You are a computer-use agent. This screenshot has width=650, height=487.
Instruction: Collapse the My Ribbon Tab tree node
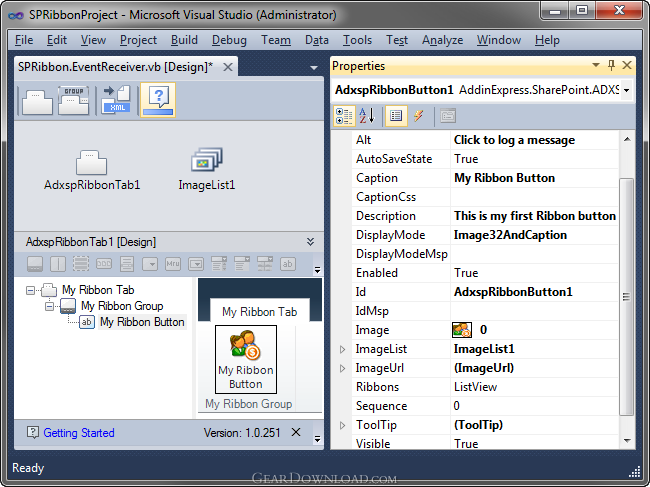click(30, 290)
